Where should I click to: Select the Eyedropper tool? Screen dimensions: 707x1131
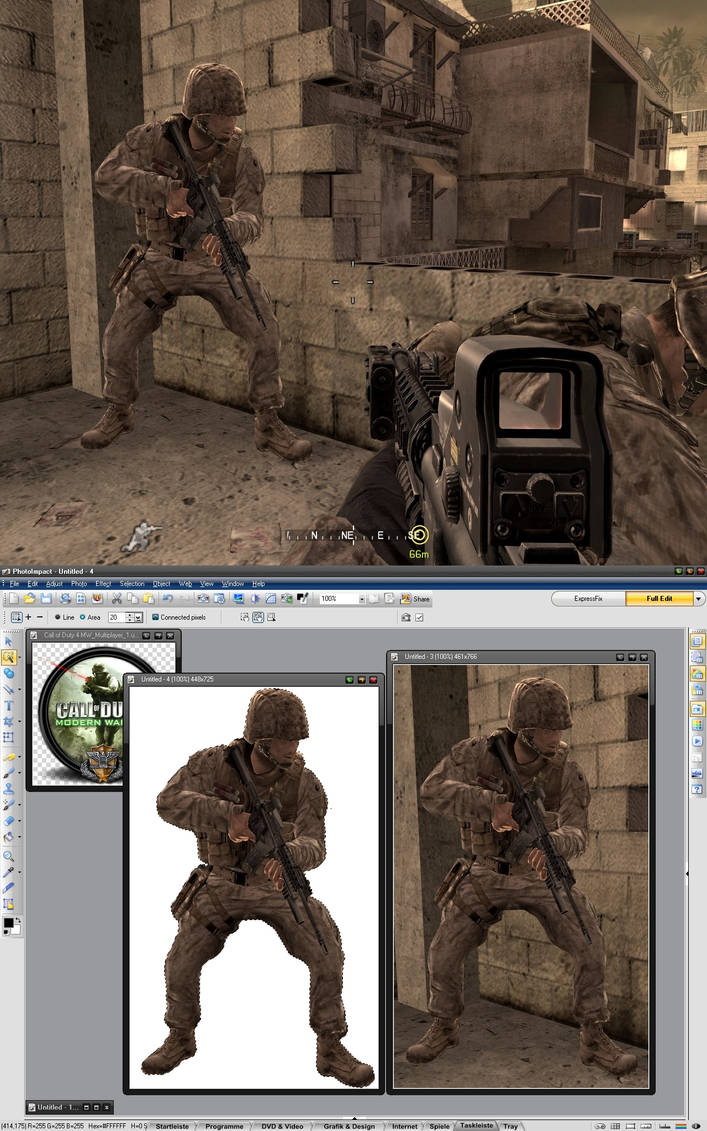point(9,872)
